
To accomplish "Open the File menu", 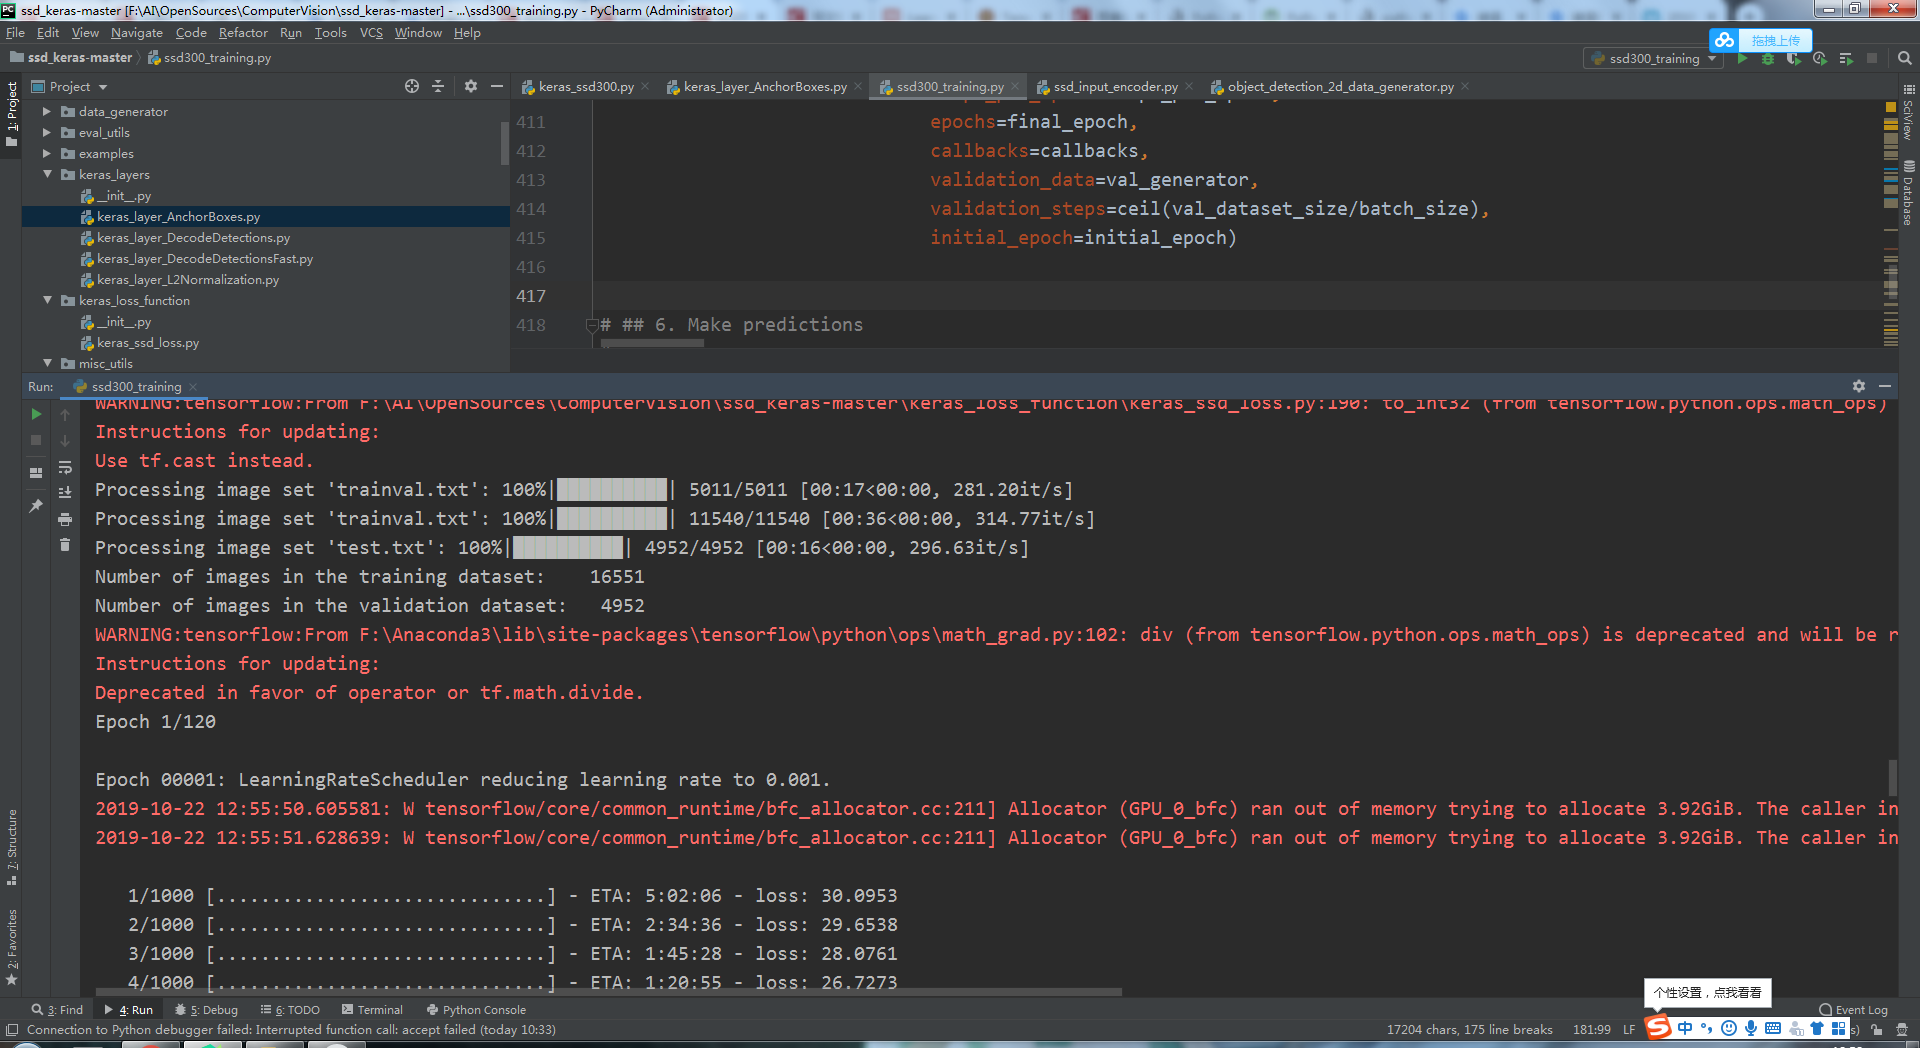I will 15,33.
